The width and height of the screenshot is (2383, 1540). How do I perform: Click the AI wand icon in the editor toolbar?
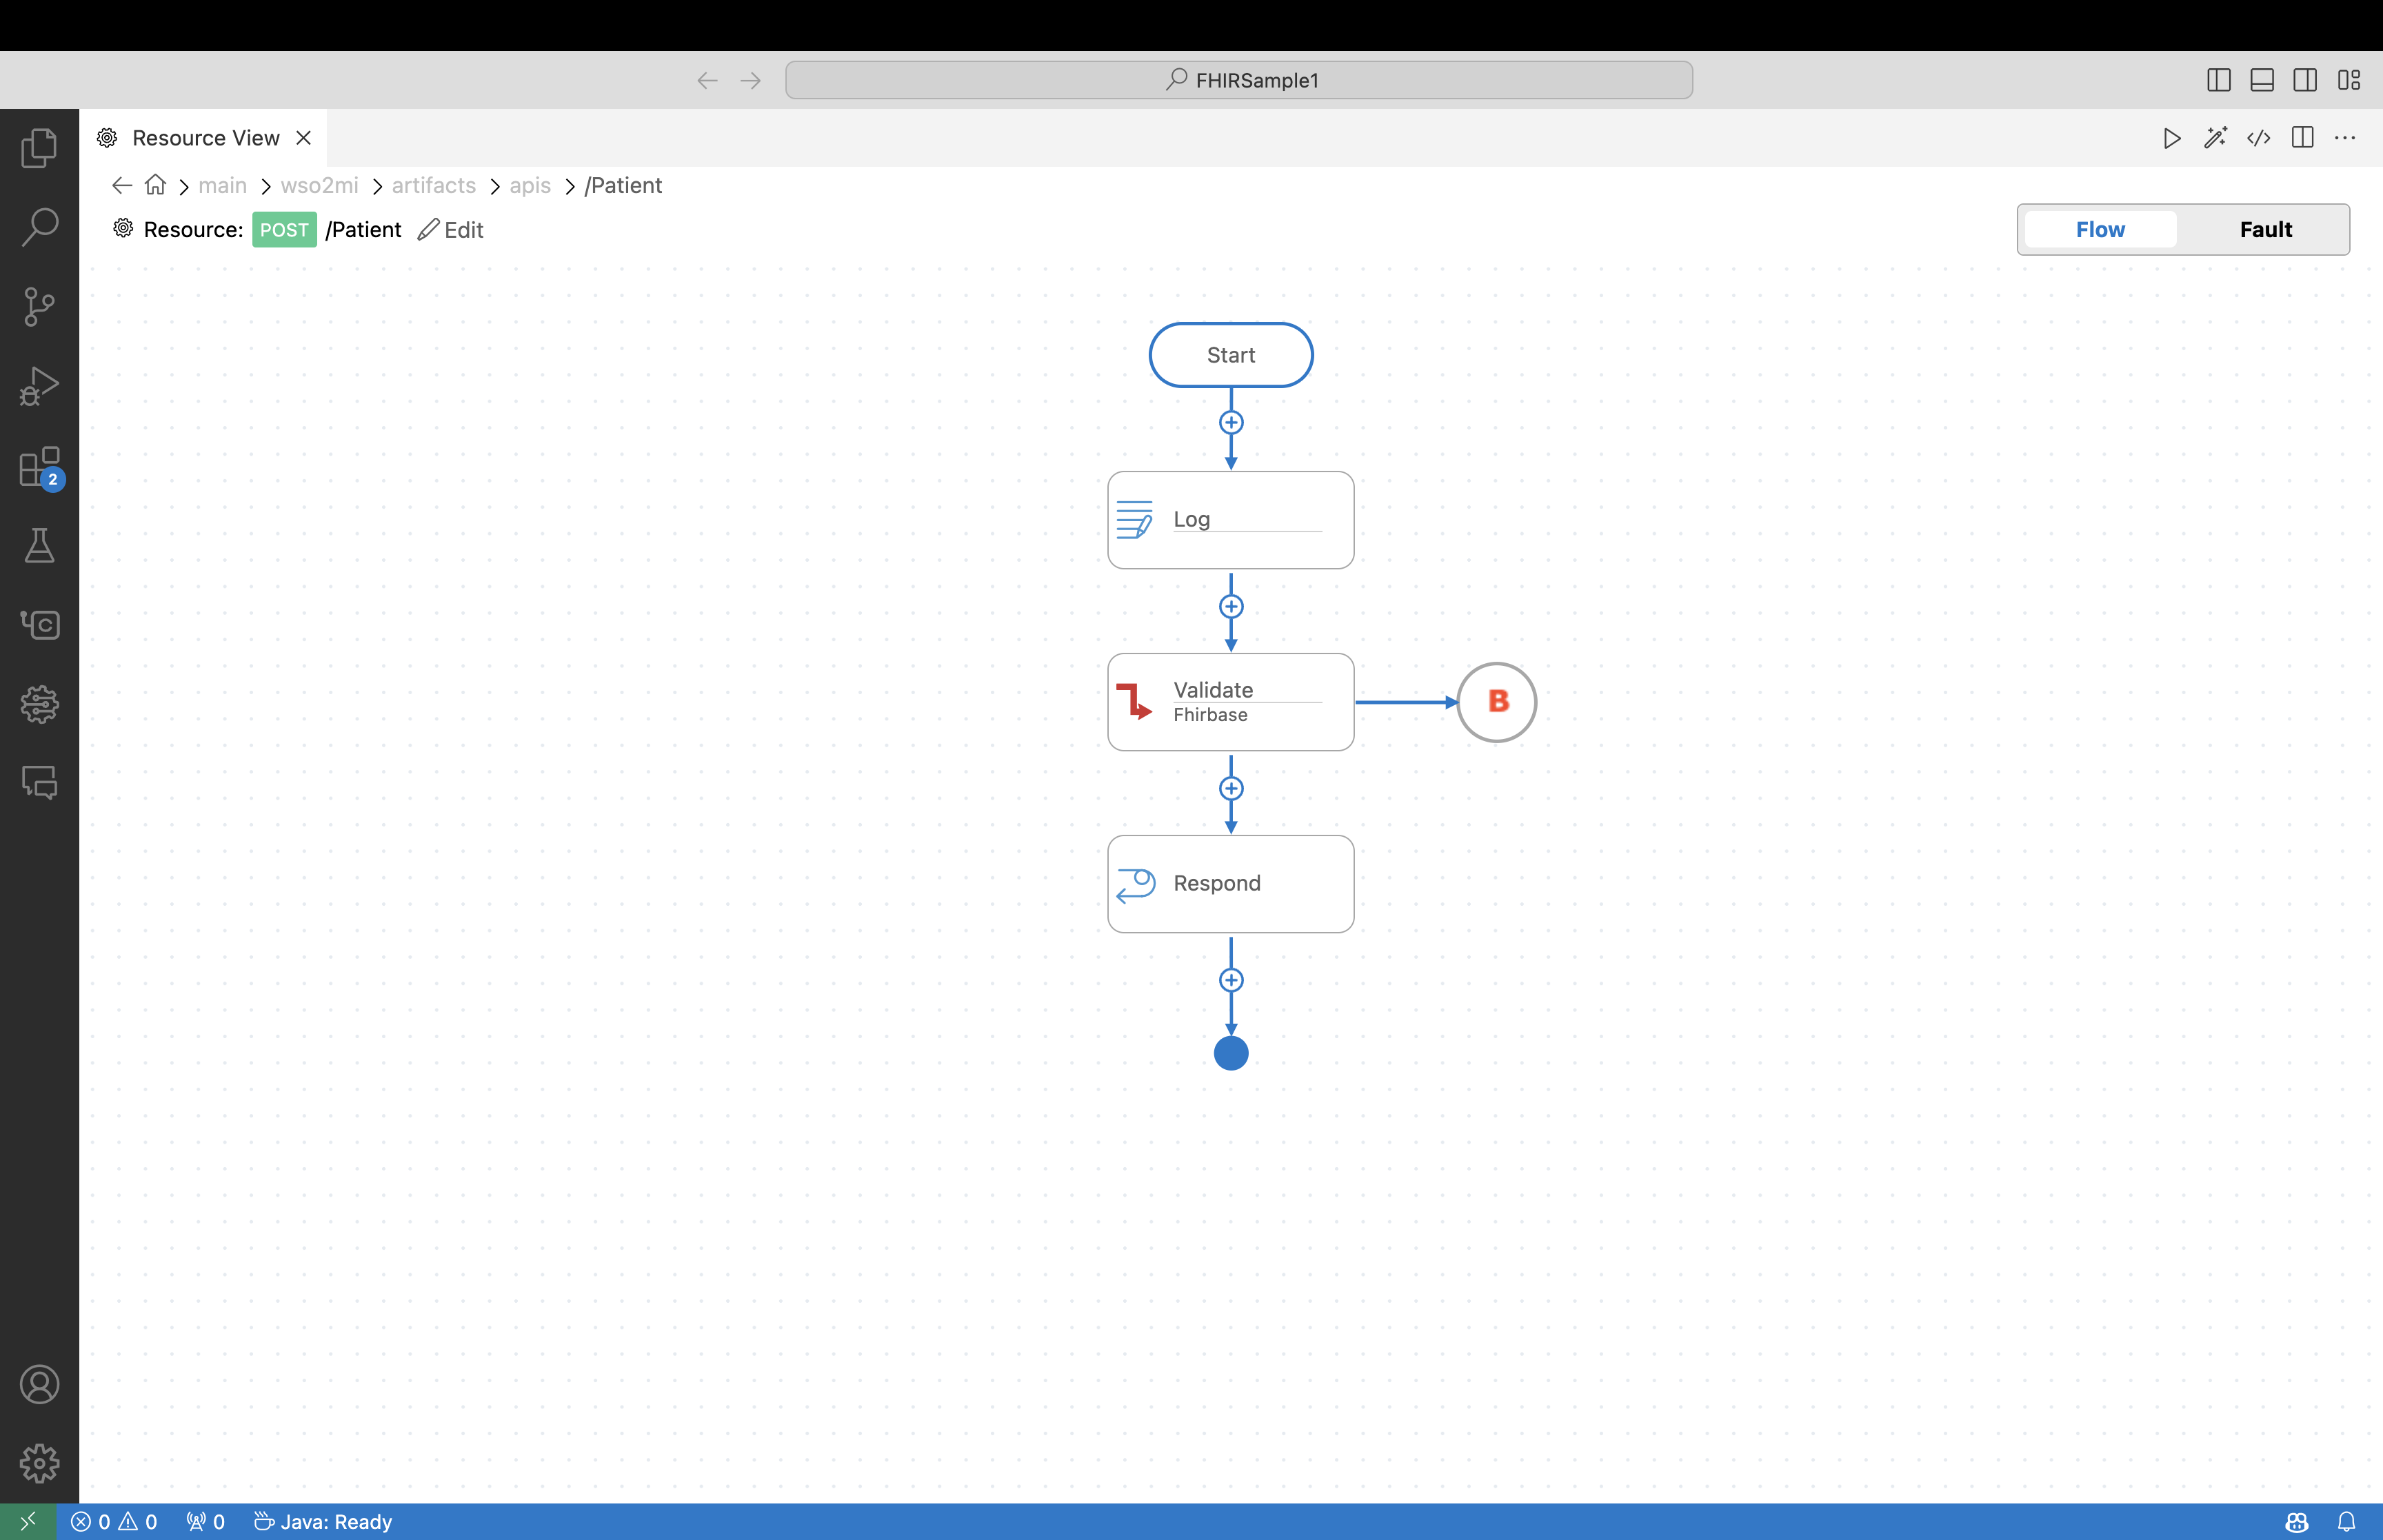pyautogui.click(x=2215, y=138)
